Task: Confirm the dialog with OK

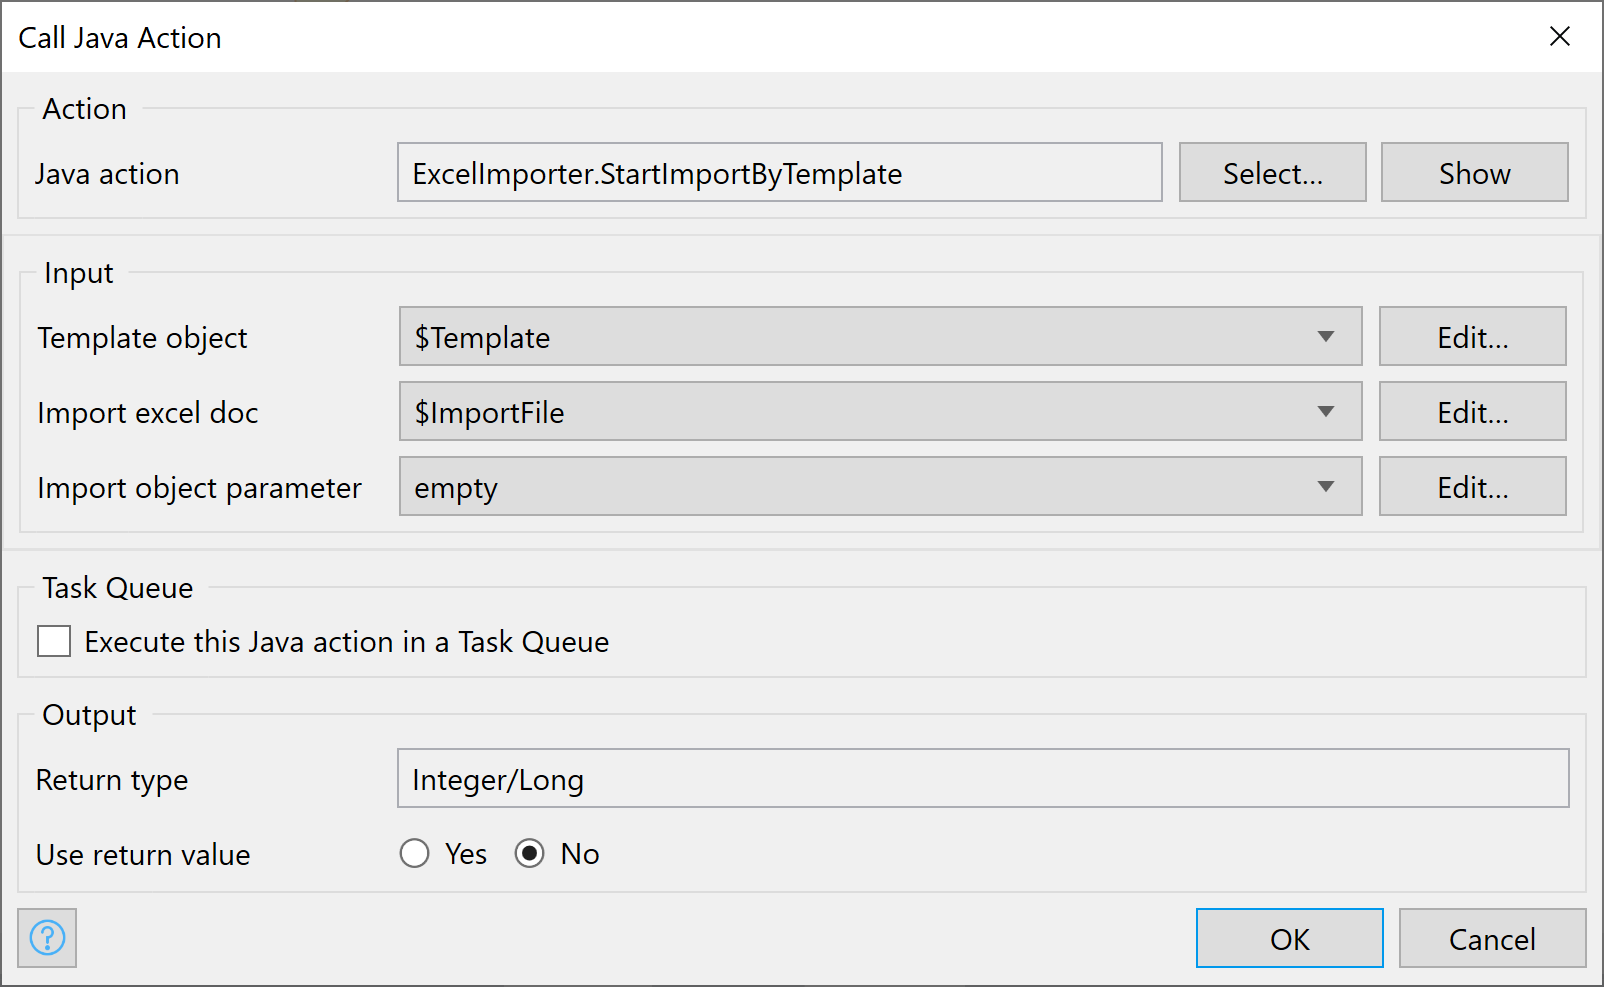Action: coord(1289,938)
